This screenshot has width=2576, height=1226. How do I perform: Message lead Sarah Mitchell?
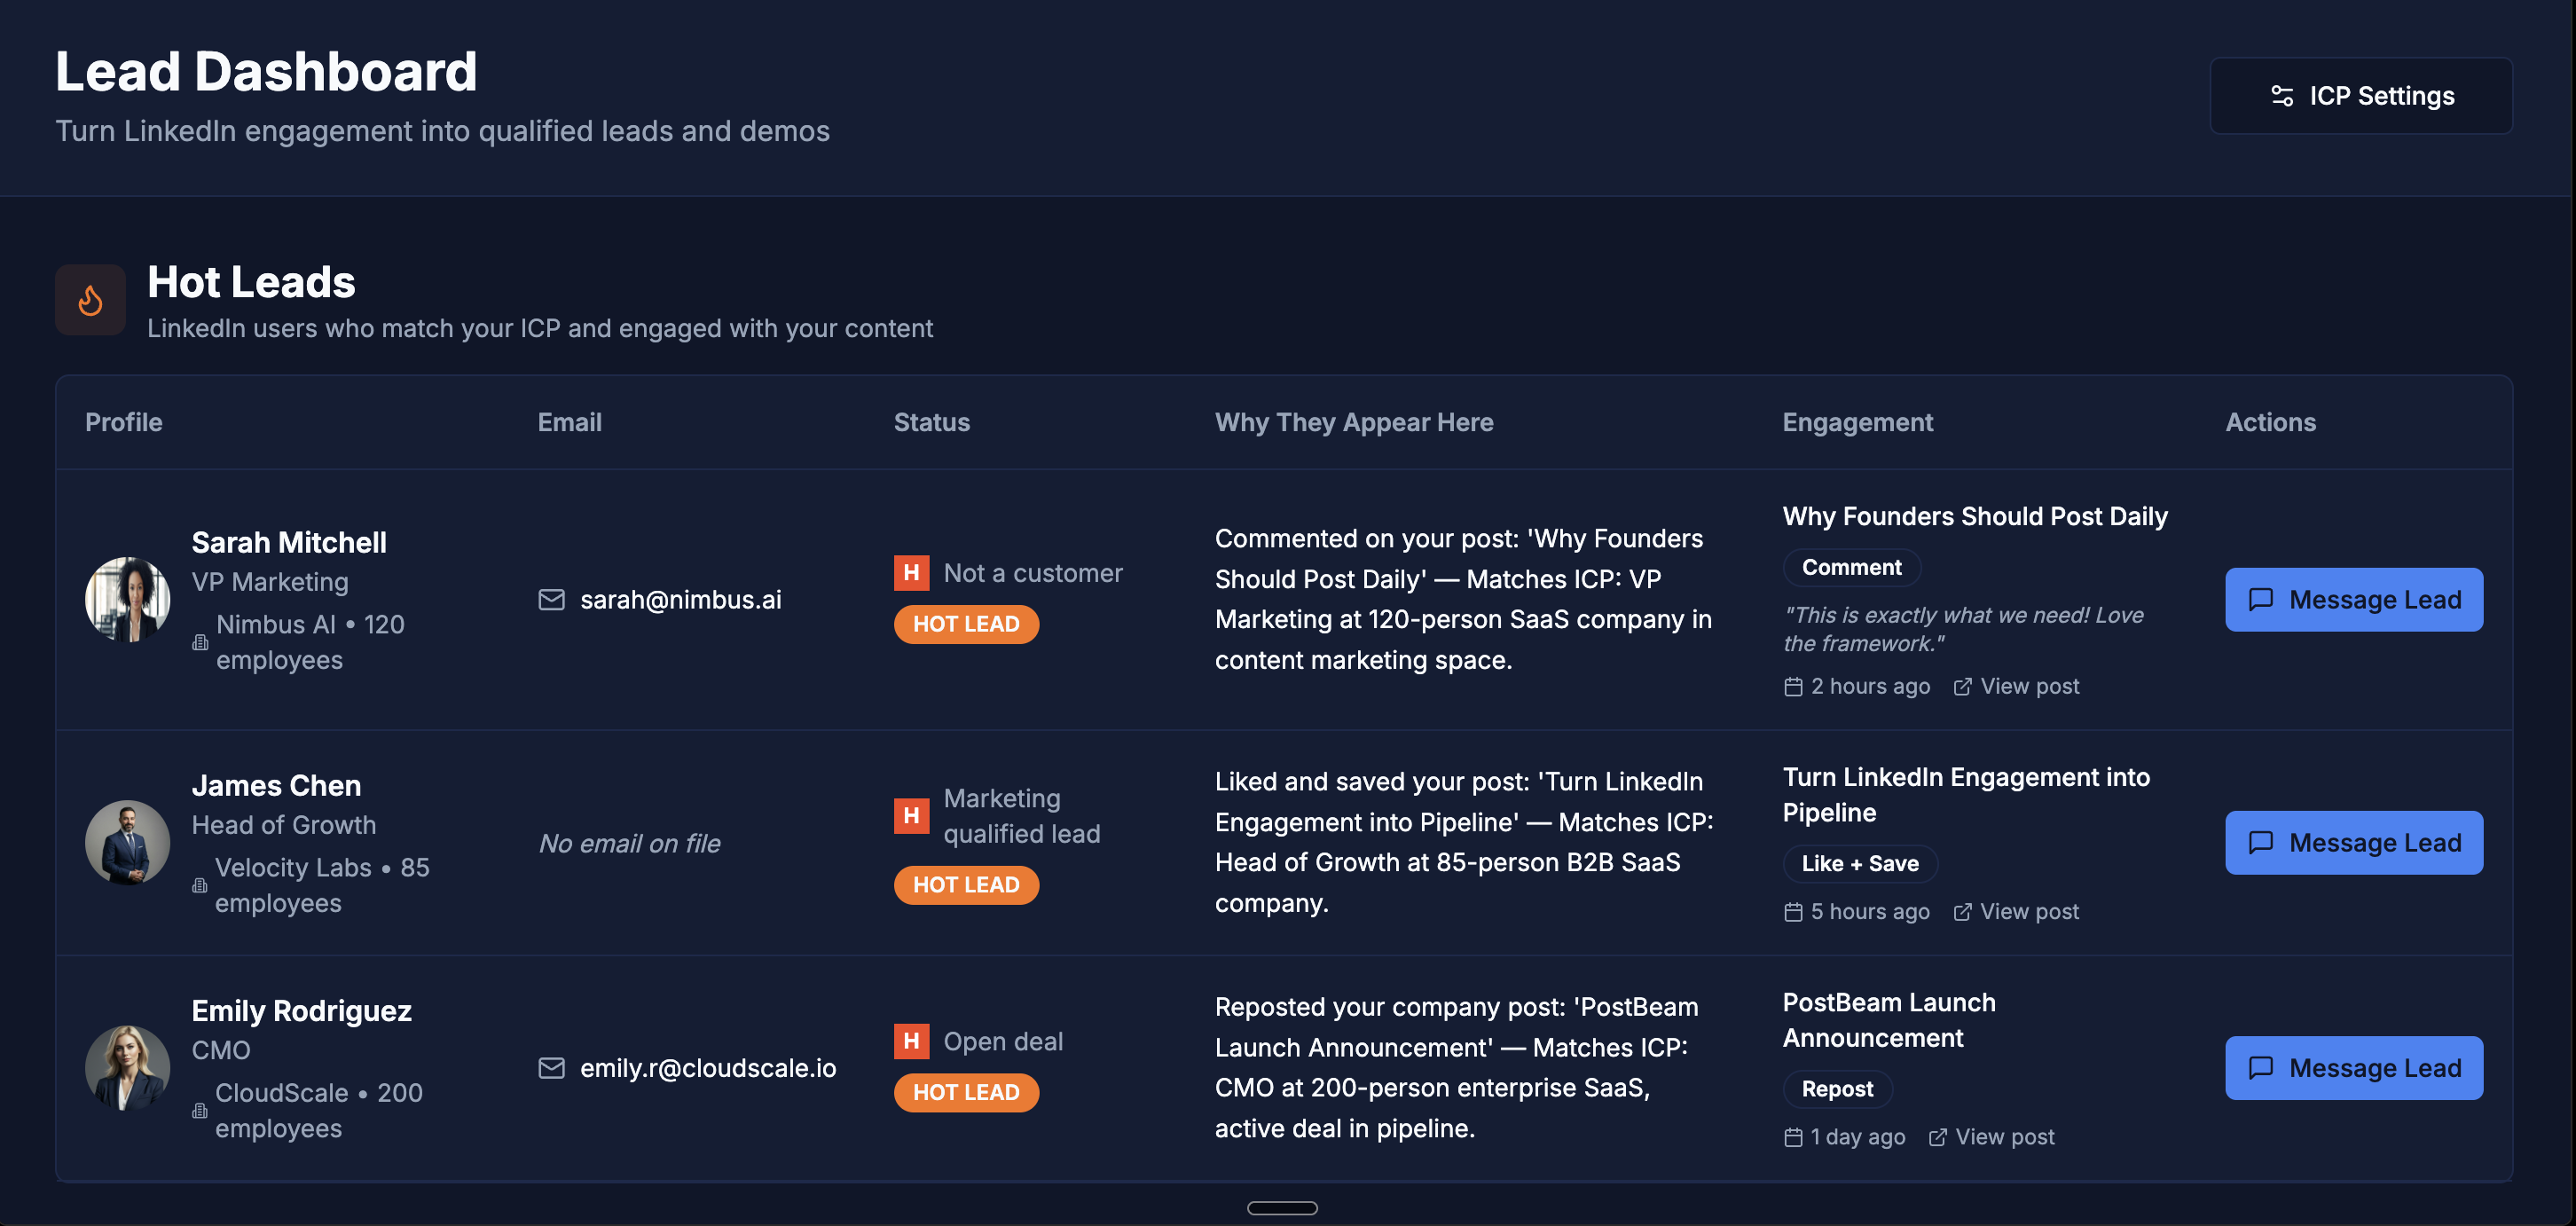tap(2353, 600)
